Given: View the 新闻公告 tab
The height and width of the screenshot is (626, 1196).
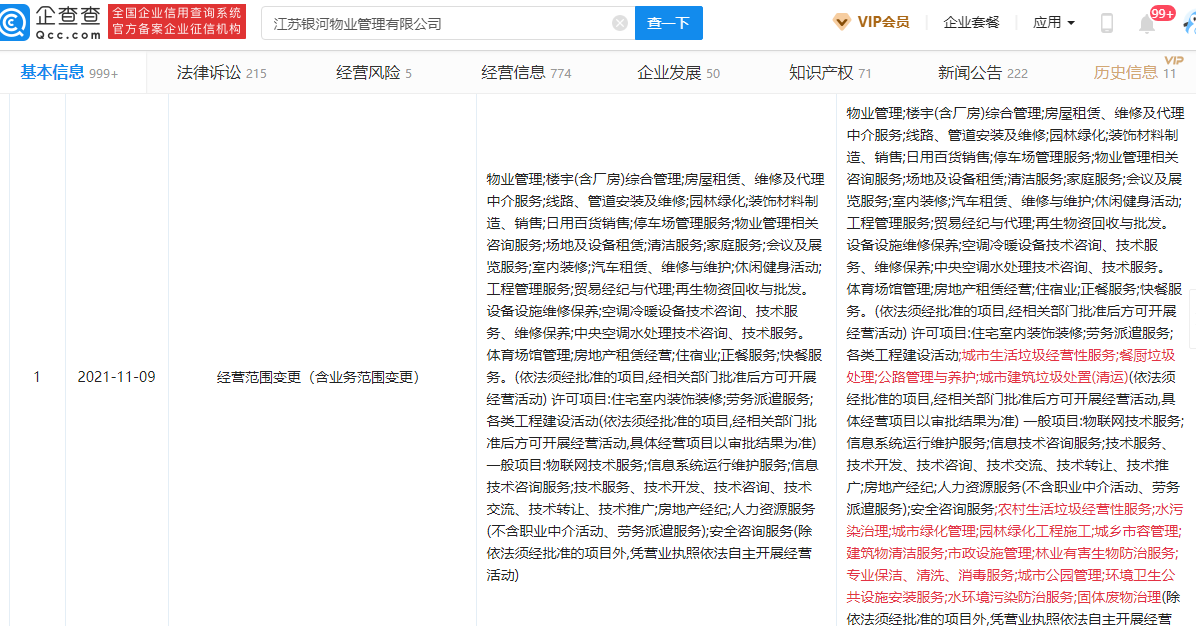Looking at the screenshot, I should [x=982, y=72].
